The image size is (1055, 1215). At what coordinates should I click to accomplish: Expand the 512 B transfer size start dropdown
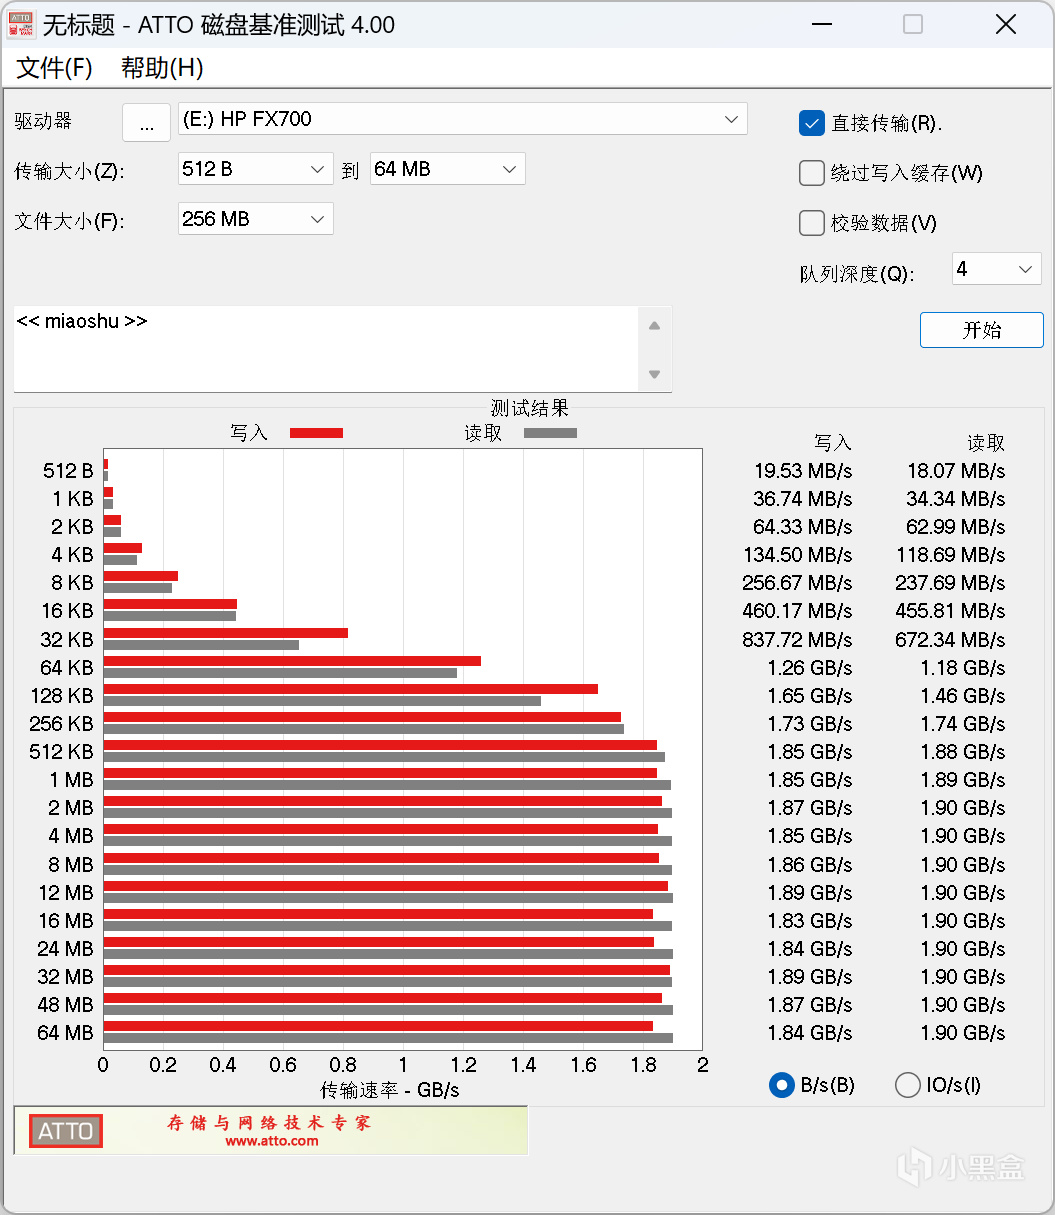(255, 169)
